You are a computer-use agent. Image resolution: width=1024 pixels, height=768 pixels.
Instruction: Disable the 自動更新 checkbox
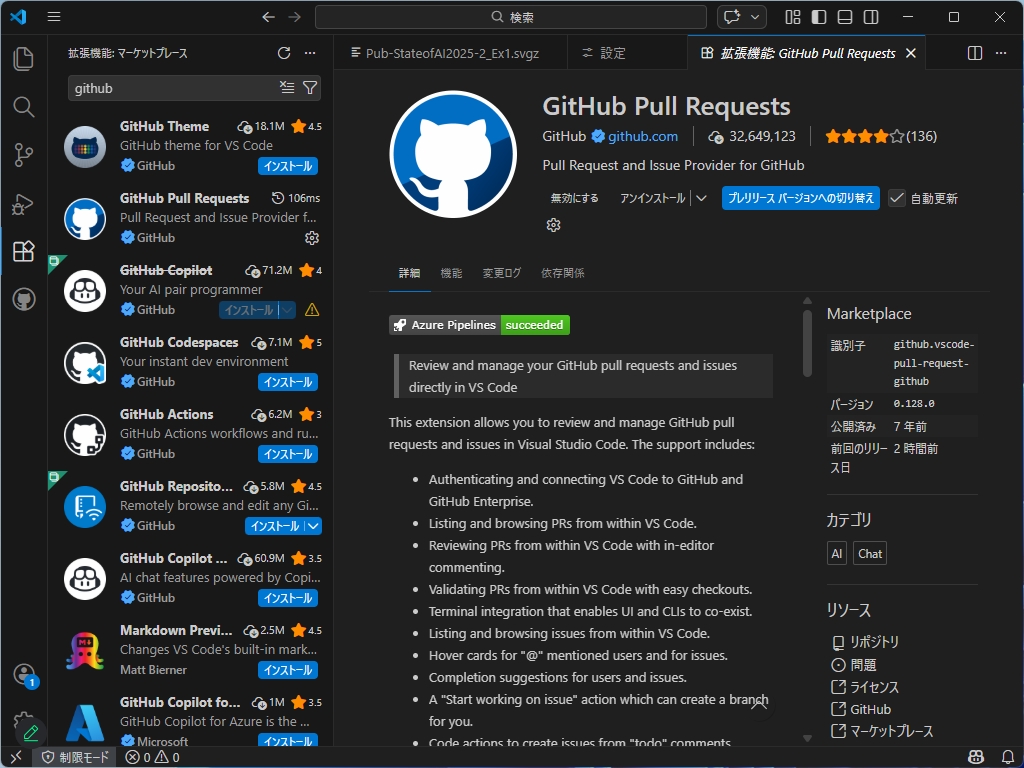coord(897,198)
